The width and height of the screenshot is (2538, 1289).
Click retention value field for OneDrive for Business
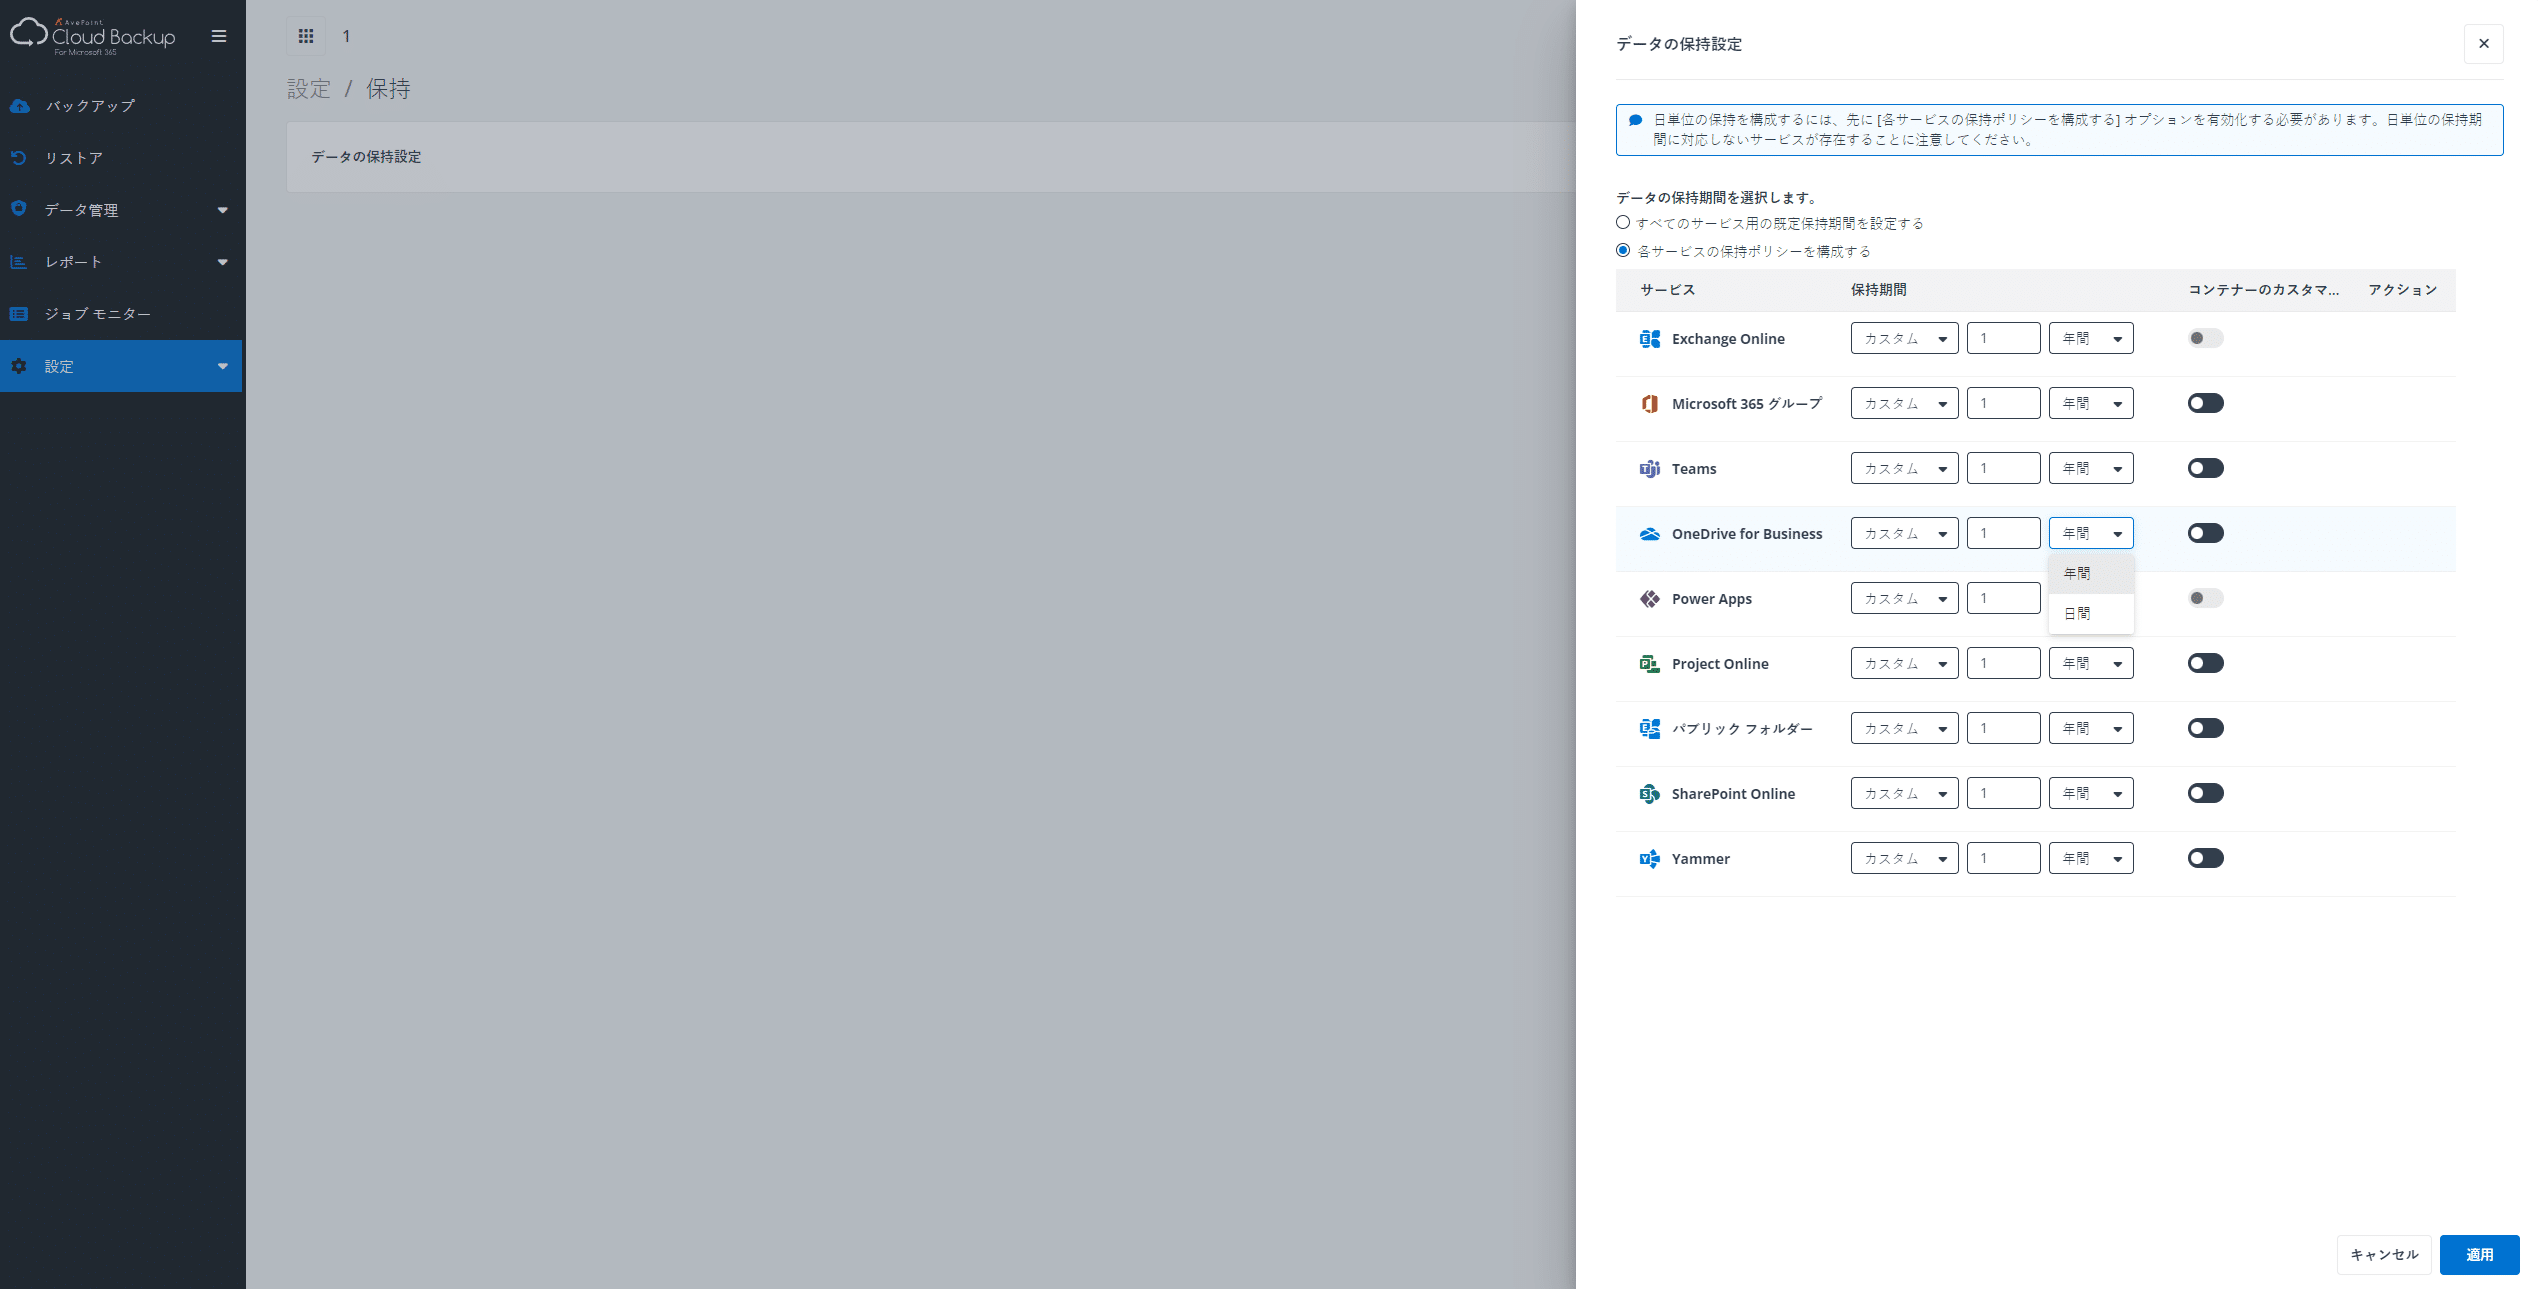[x=2003, y=533]
